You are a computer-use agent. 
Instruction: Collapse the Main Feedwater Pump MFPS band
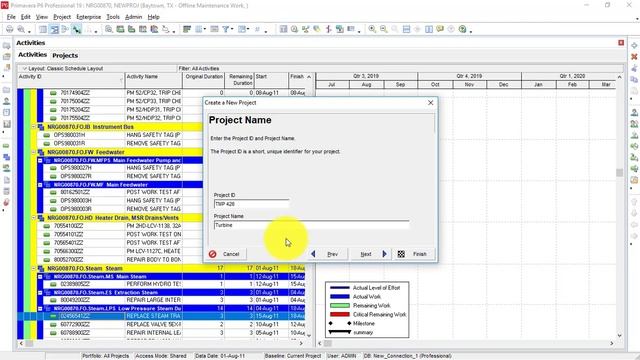click(x=40, y=160)
